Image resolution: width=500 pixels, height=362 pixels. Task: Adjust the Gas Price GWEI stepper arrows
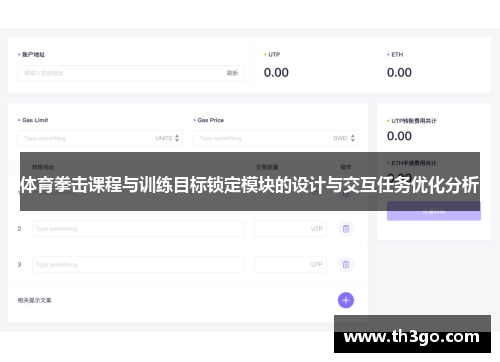353,138
